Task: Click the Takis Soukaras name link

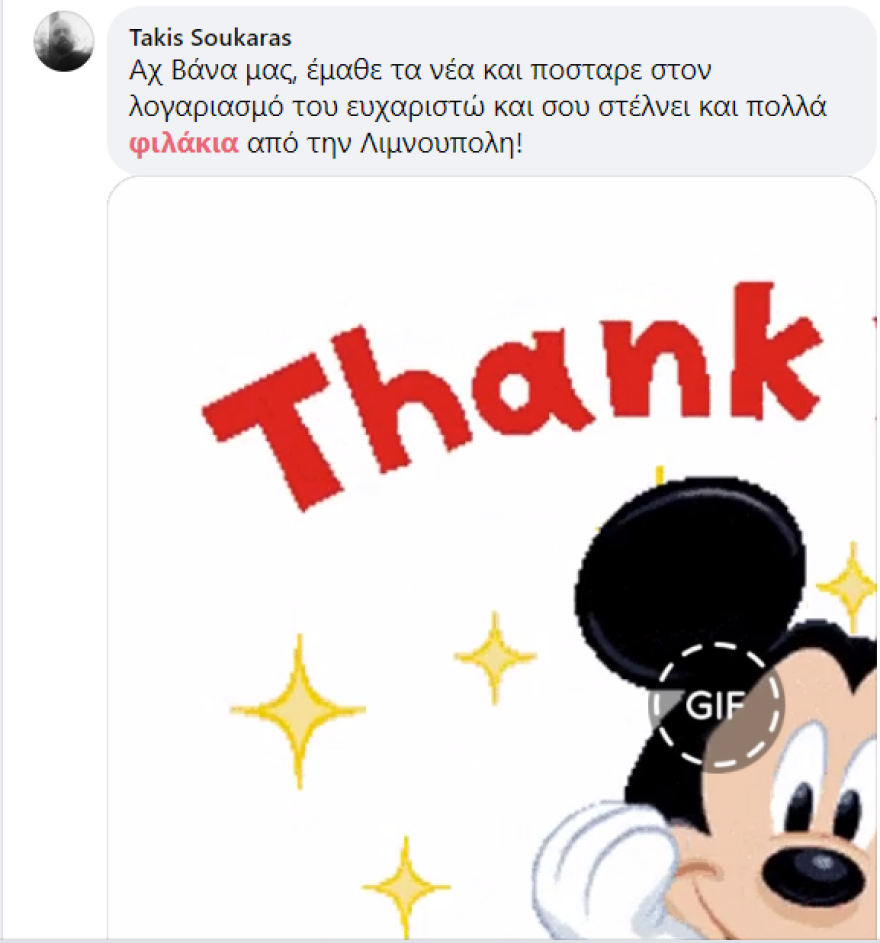Action: click(x=210, y=38)
